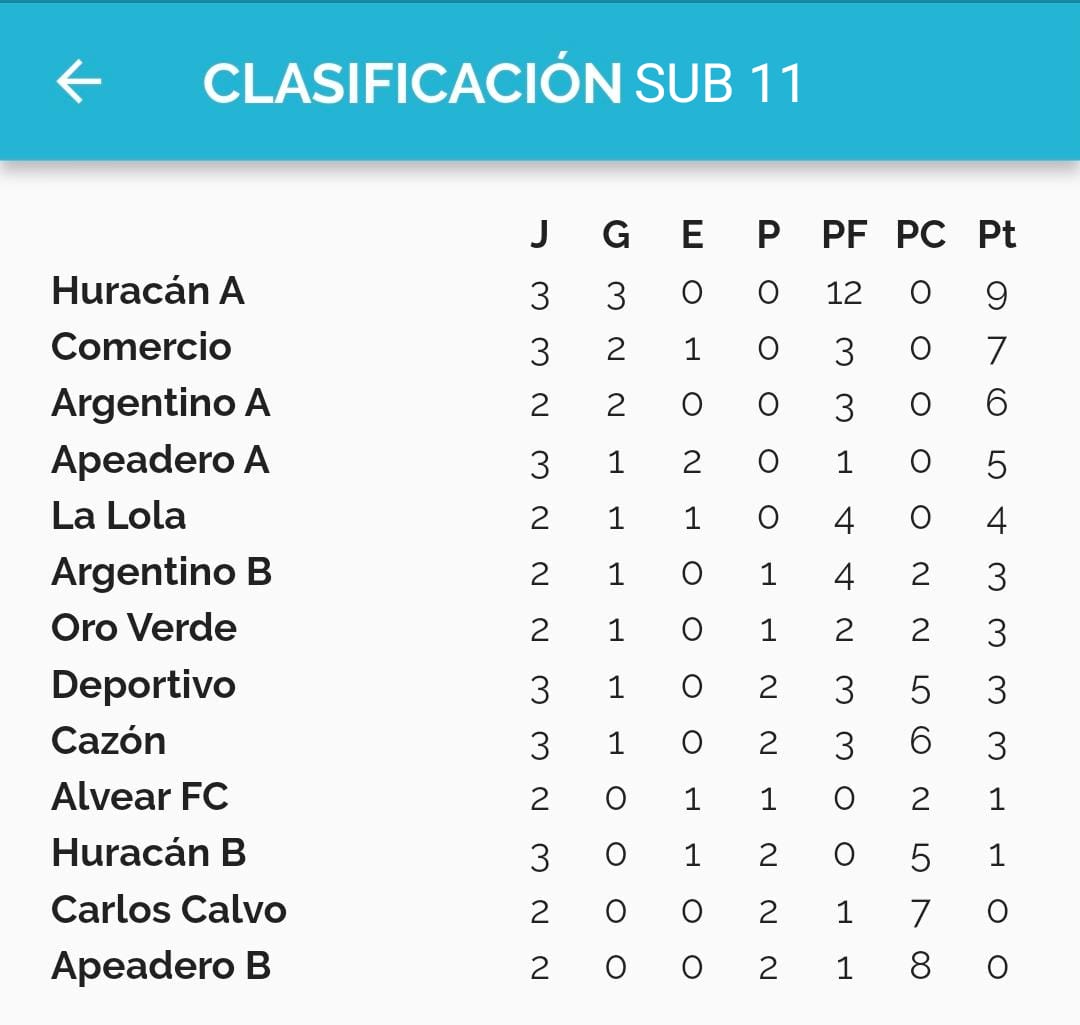Image resolution: width=1080 pixels, height=1025 pixels.
Task: Click the PF column header
Action: pos(844,235)
